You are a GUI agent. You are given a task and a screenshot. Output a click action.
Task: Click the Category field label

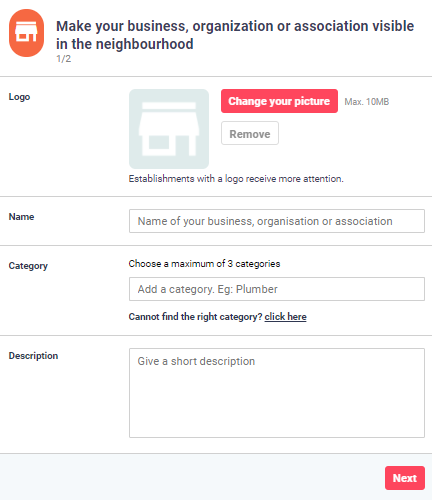coord(28,266)
